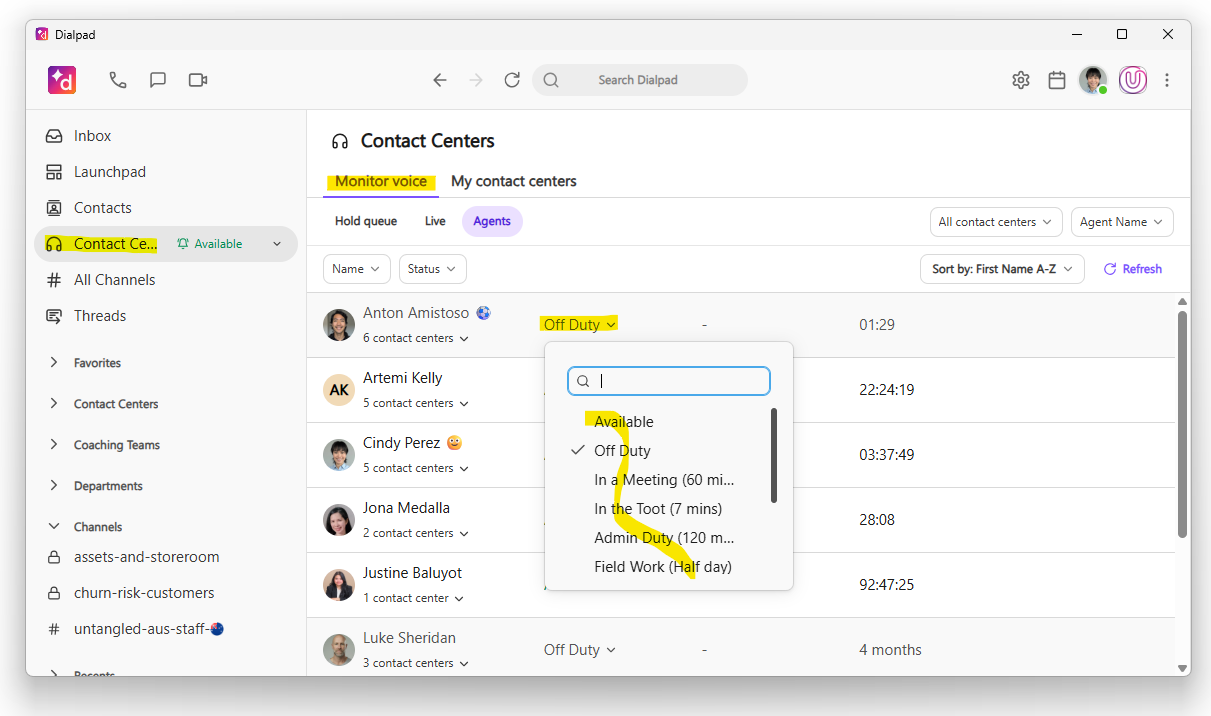Image resolution: width=1211 pixels, height=716 pixels.
Task: Open the phone calls icon
Action: tap(118, 80)
